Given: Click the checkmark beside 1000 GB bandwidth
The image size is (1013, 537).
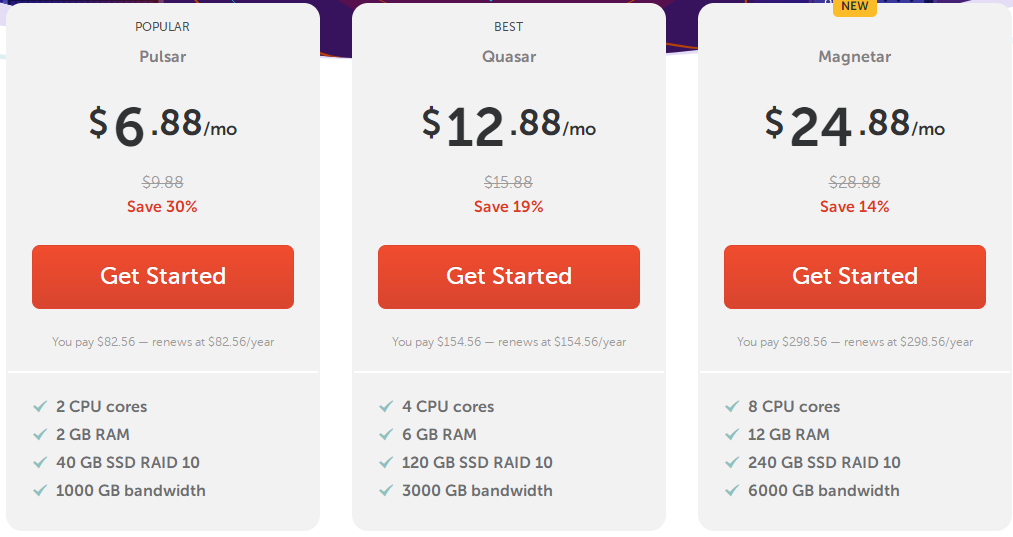Looking at the screenshot, I should pos(40,490).
